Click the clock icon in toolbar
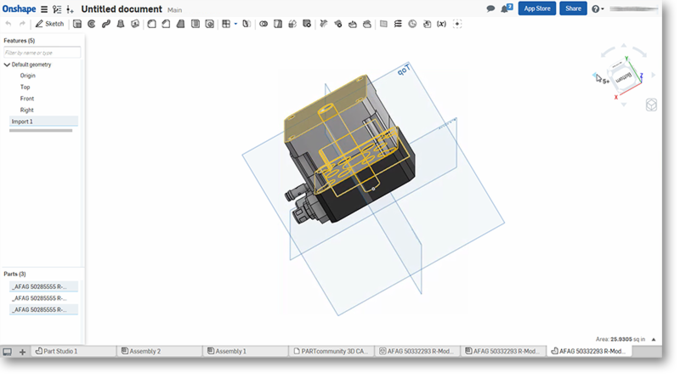Image resolution: width=680 pixels, height=379 pixels. point(412,24)
